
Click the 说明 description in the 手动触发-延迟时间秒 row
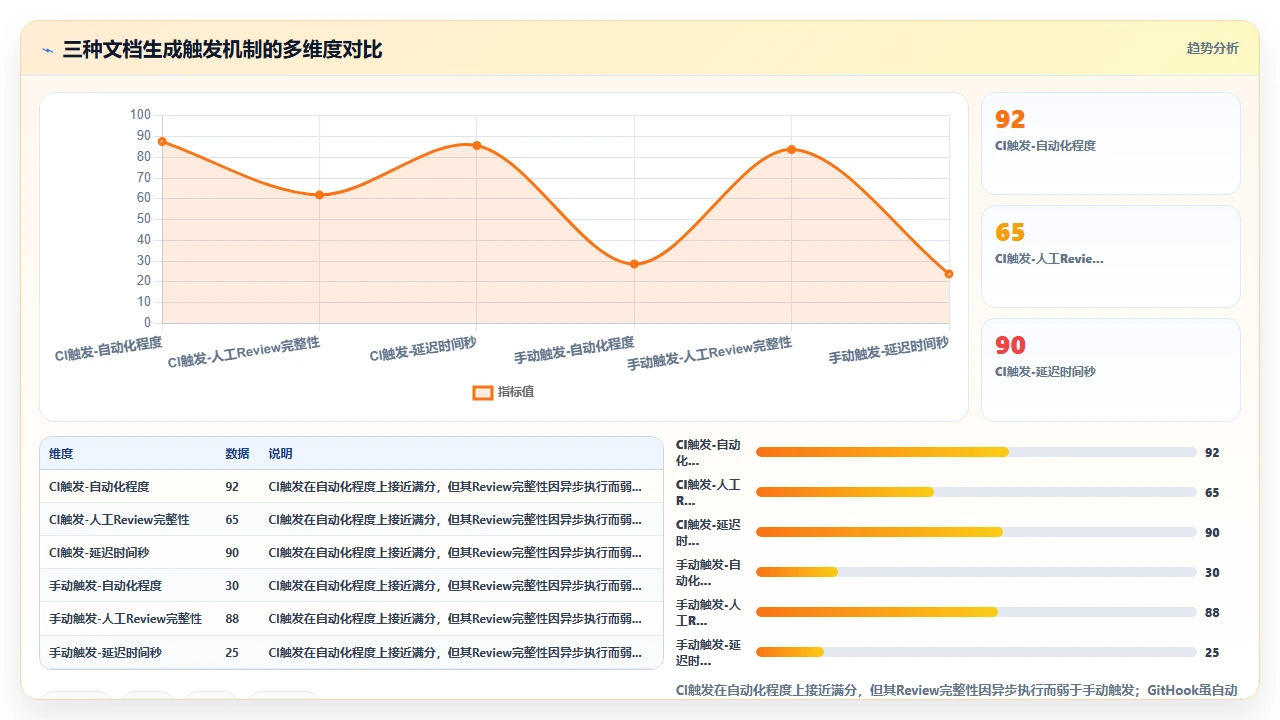[455, 652]
